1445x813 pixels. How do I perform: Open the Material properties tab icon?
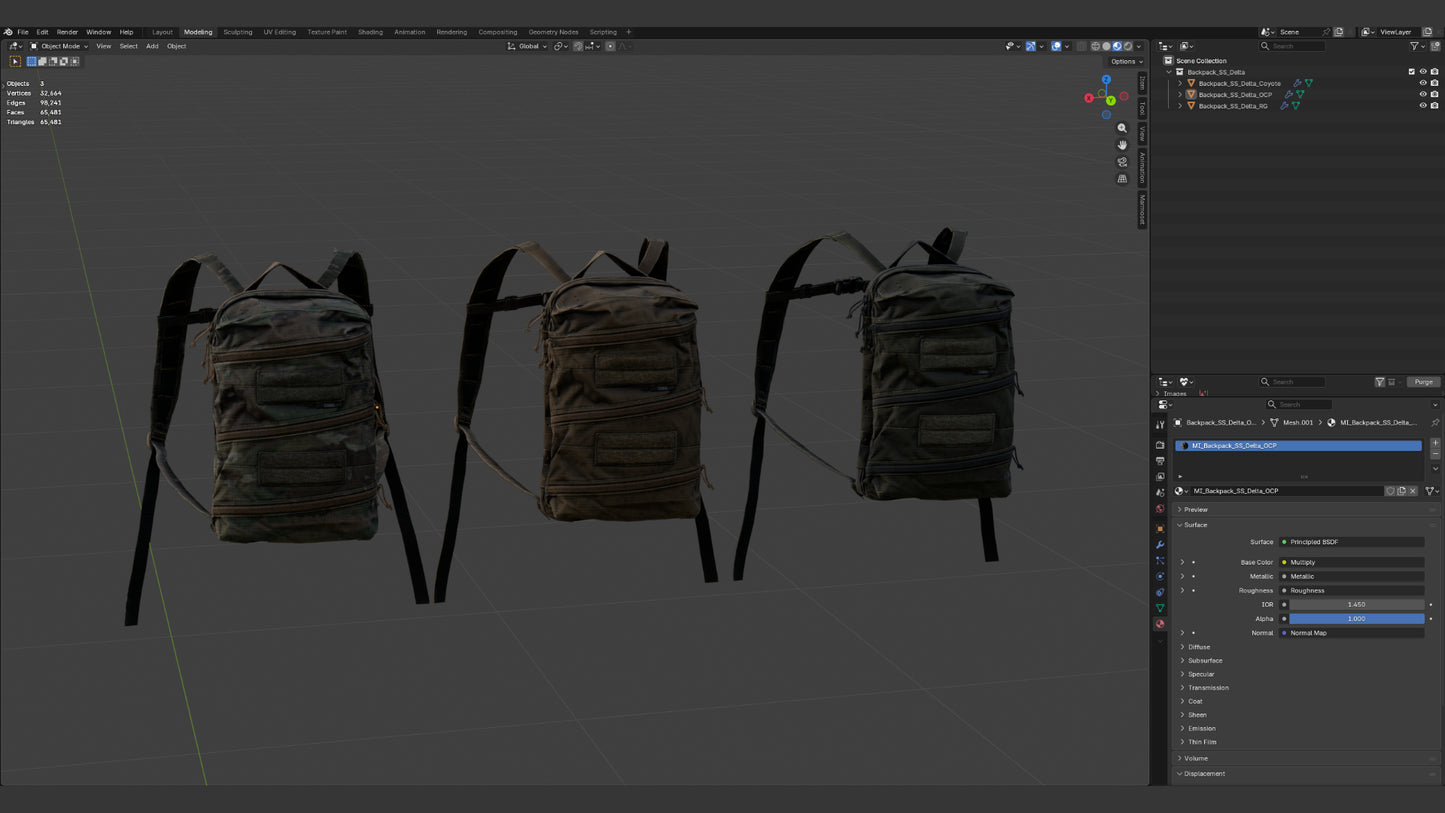click(x=1160, y=624)
